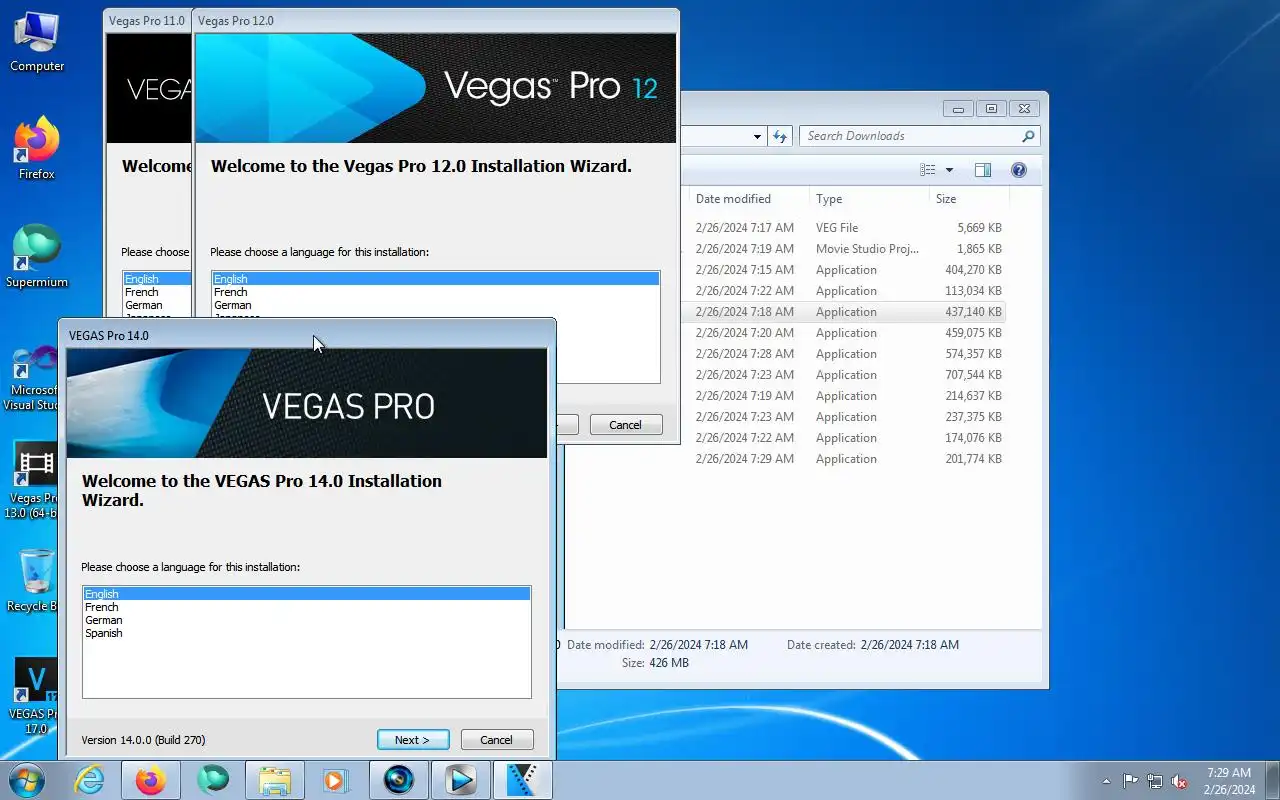The height and width of the screenshot is (800, 1280).
Task: Select German in Vegas Pro 11.0 list
Action: 157,305
